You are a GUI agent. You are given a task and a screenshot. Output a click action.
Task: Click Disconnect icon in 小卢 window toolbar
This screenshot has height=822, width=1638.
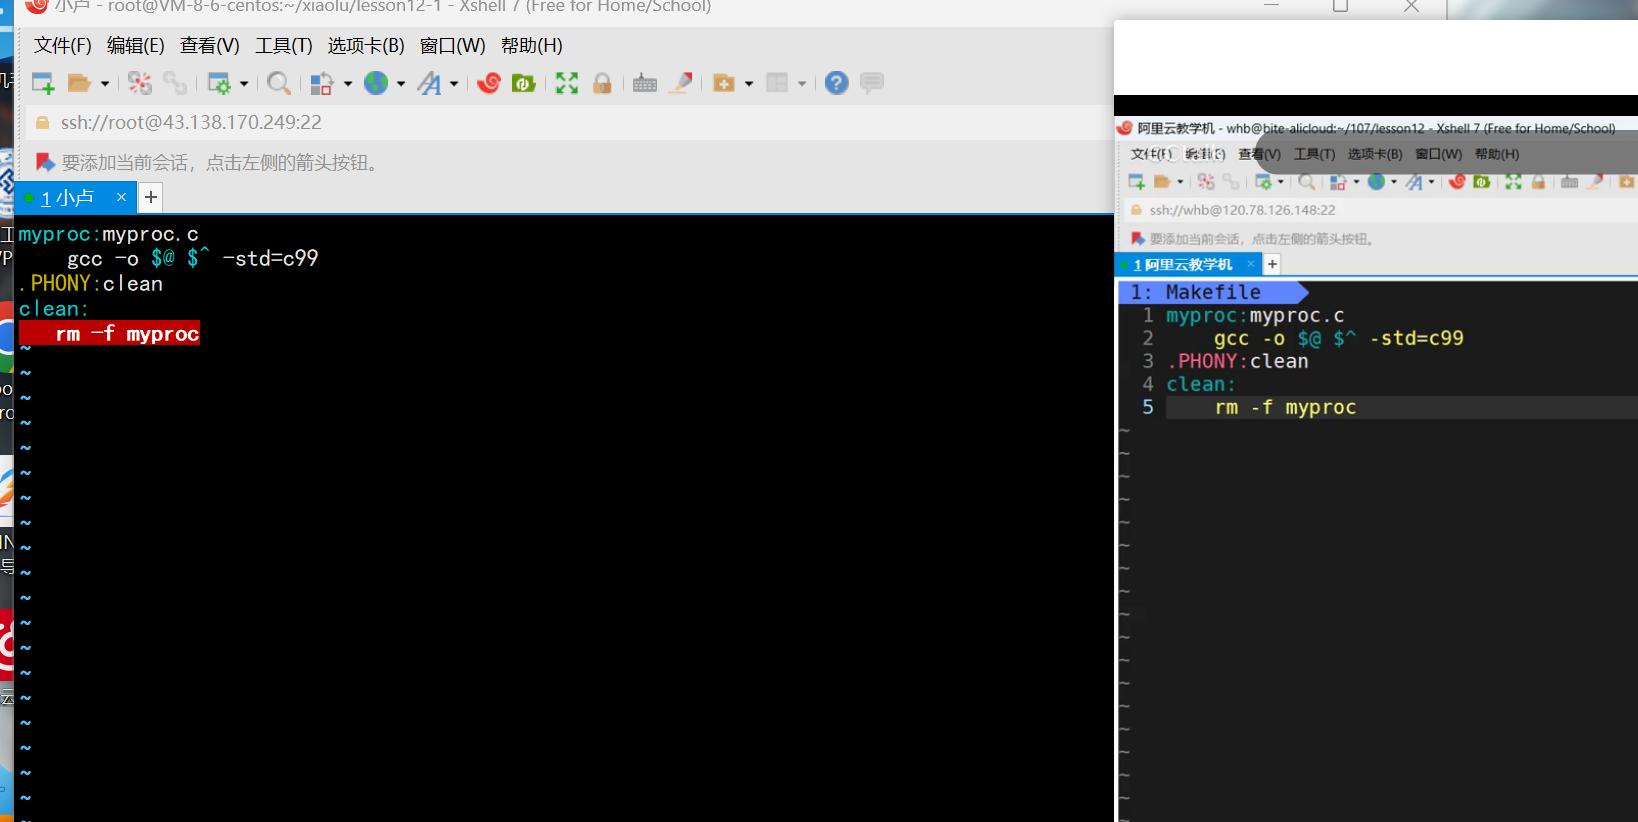coord(140,83)
